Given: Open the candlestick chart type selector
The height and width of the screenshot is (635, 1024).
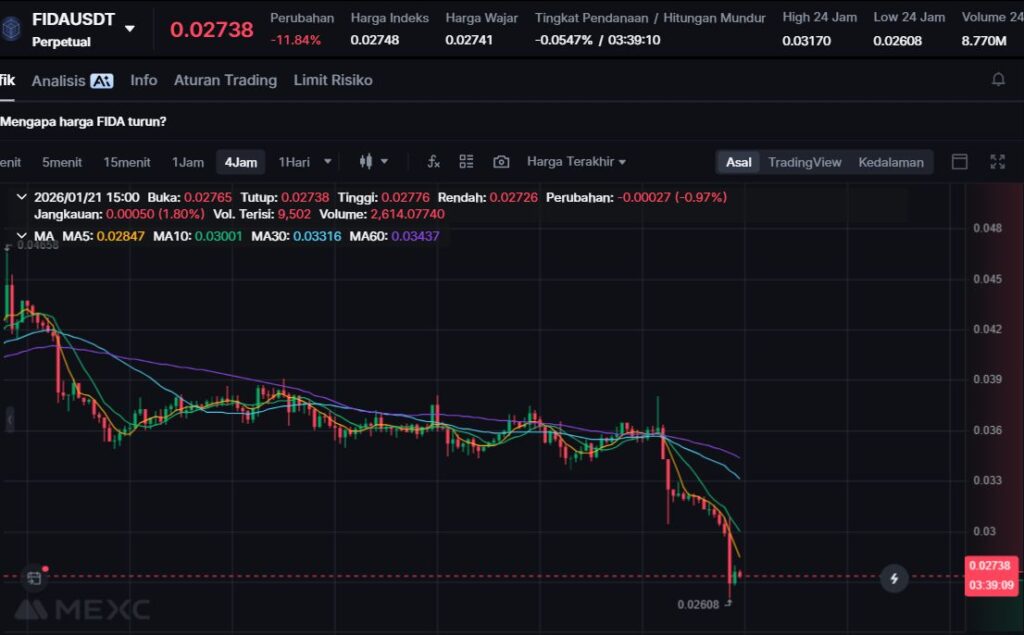Looking at the screenshot, I should click(x=373, y=162).
